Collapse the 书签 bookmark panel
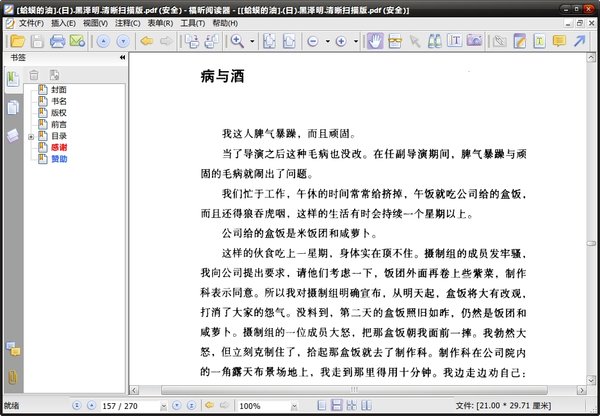Image resolution: width=600 pixels, height=416 pixels. tap(122, 58)
